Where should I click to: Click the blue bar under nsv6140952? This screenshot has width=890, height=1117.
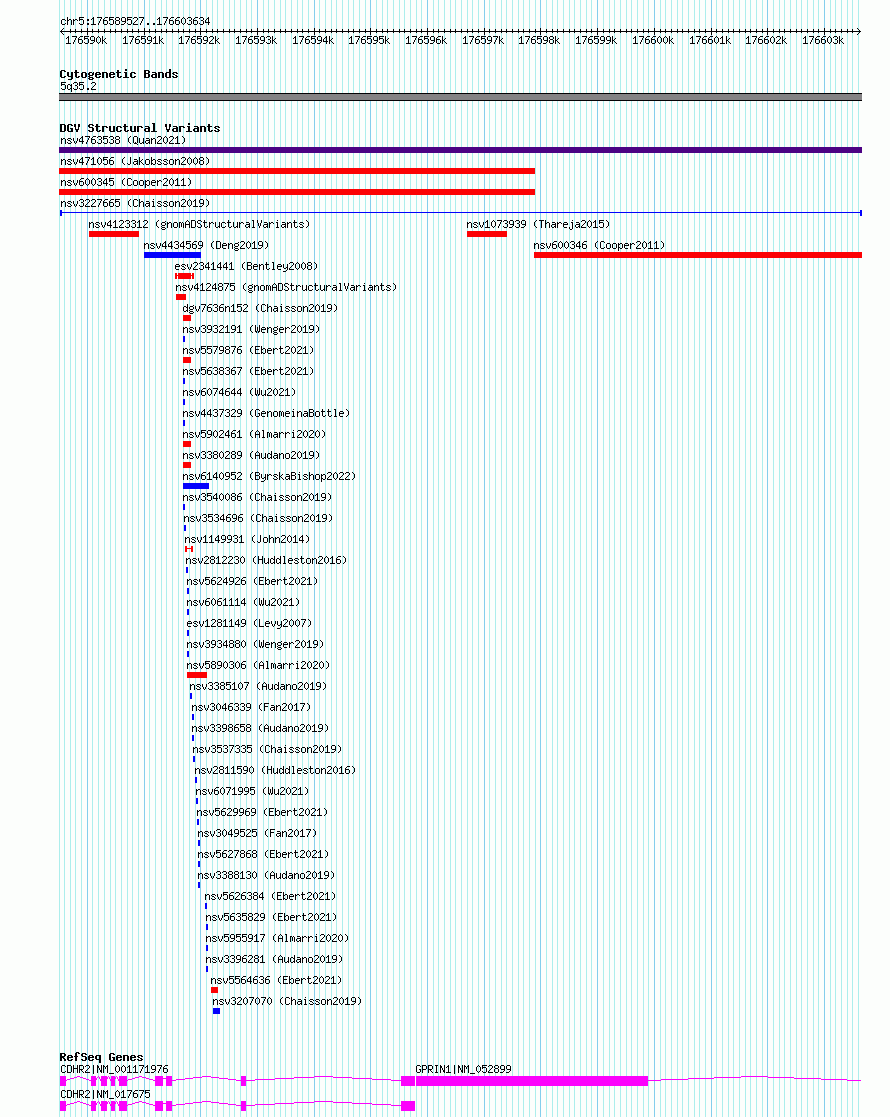pyautogui.click(x=196, y=486)
